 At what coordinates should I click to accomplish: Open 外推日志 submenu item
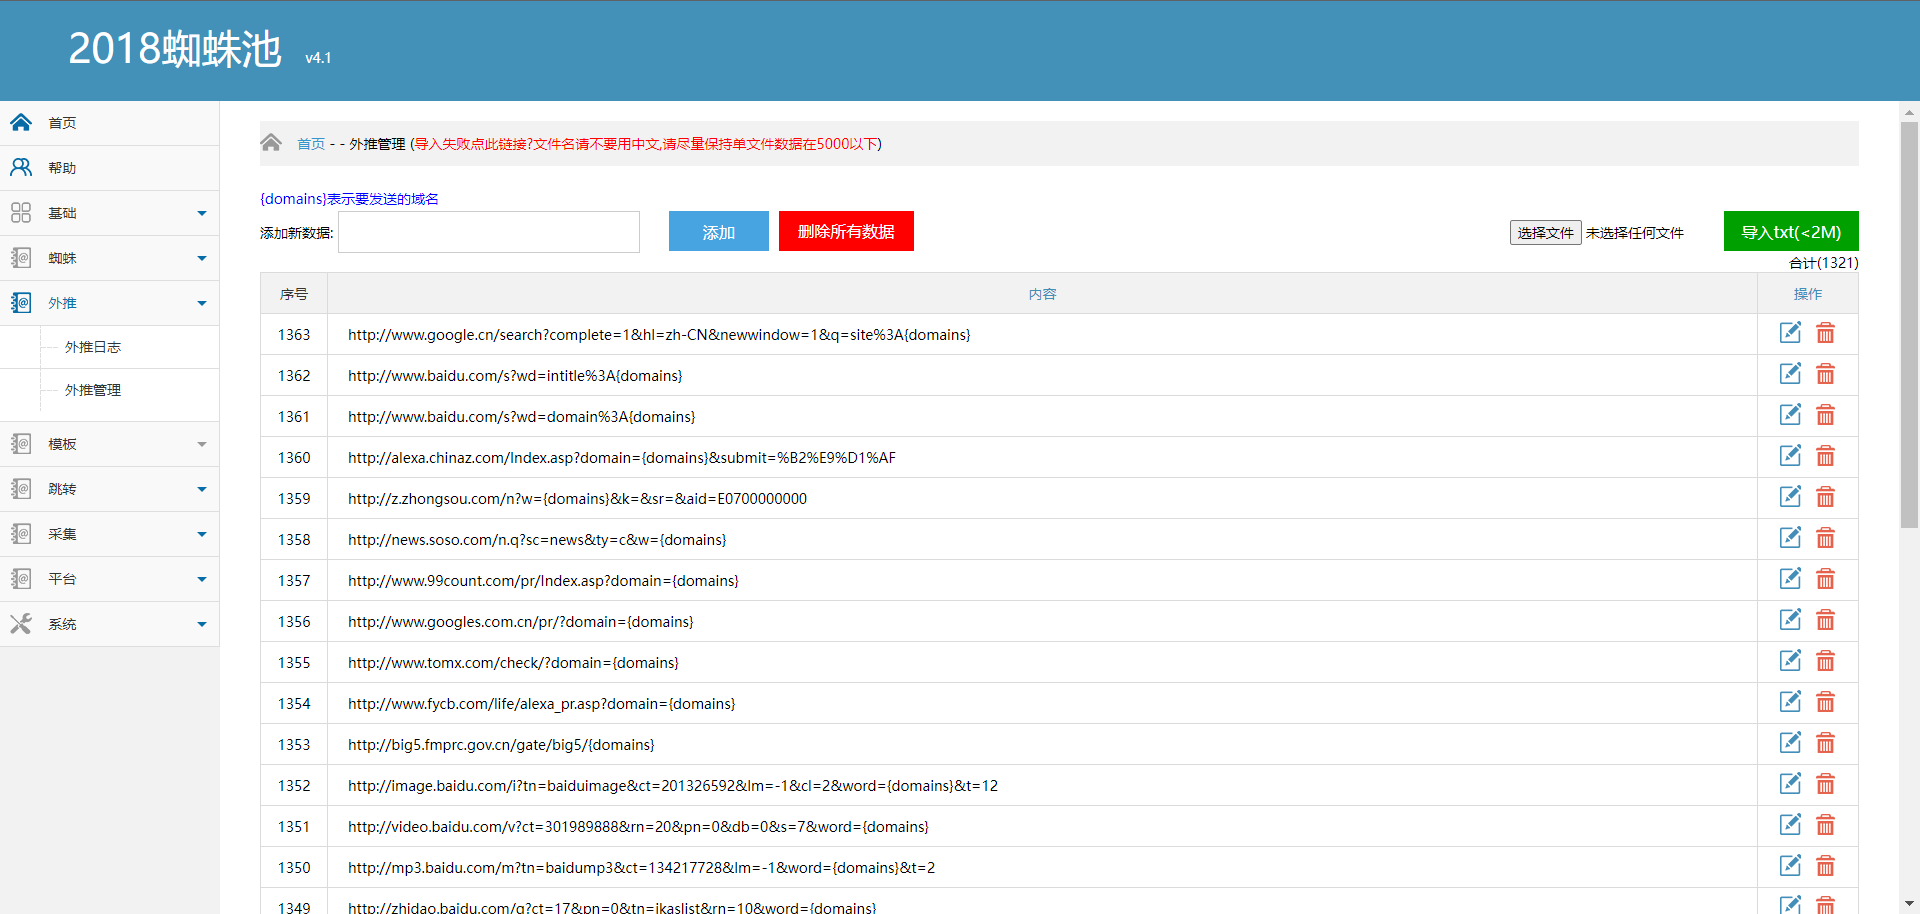(93, 347)
